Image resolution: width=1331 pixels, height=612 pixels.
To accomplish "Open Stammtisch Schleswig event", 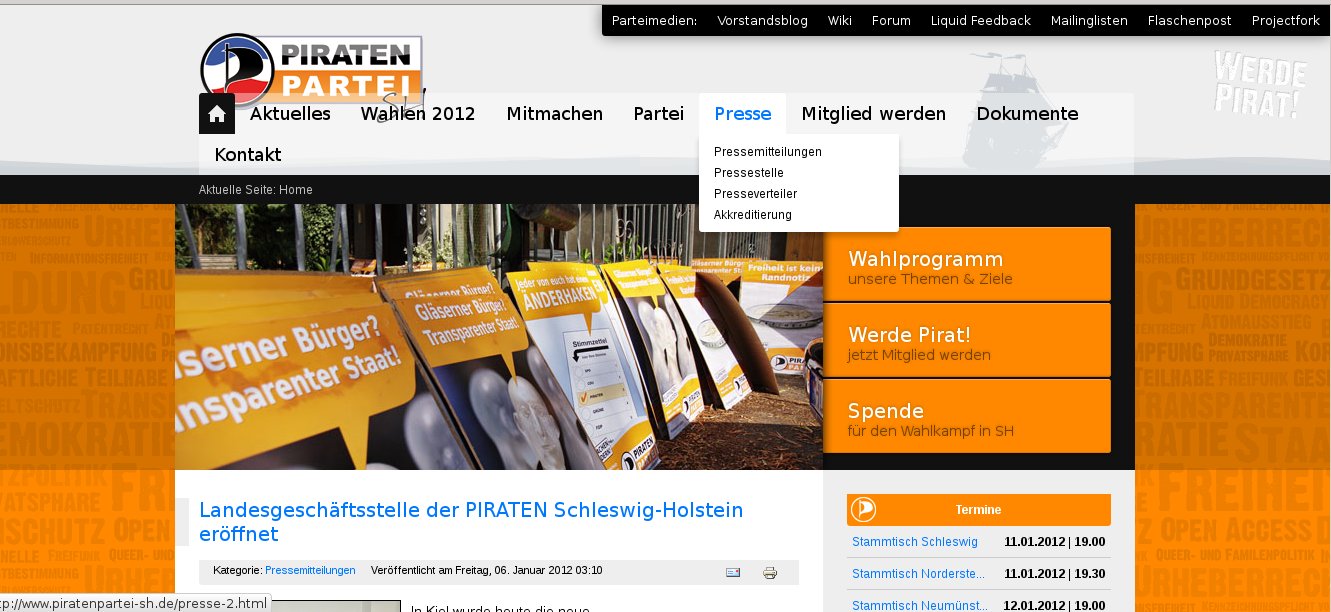I will point(914,542).
